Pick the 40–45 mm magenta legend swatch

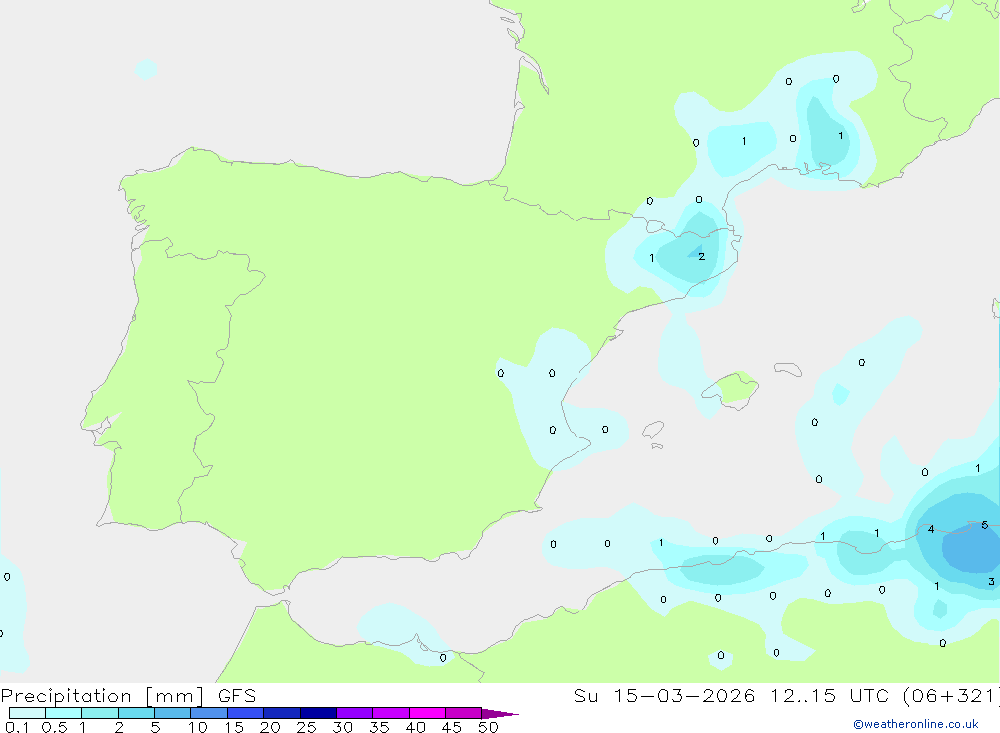coord(427,713)
